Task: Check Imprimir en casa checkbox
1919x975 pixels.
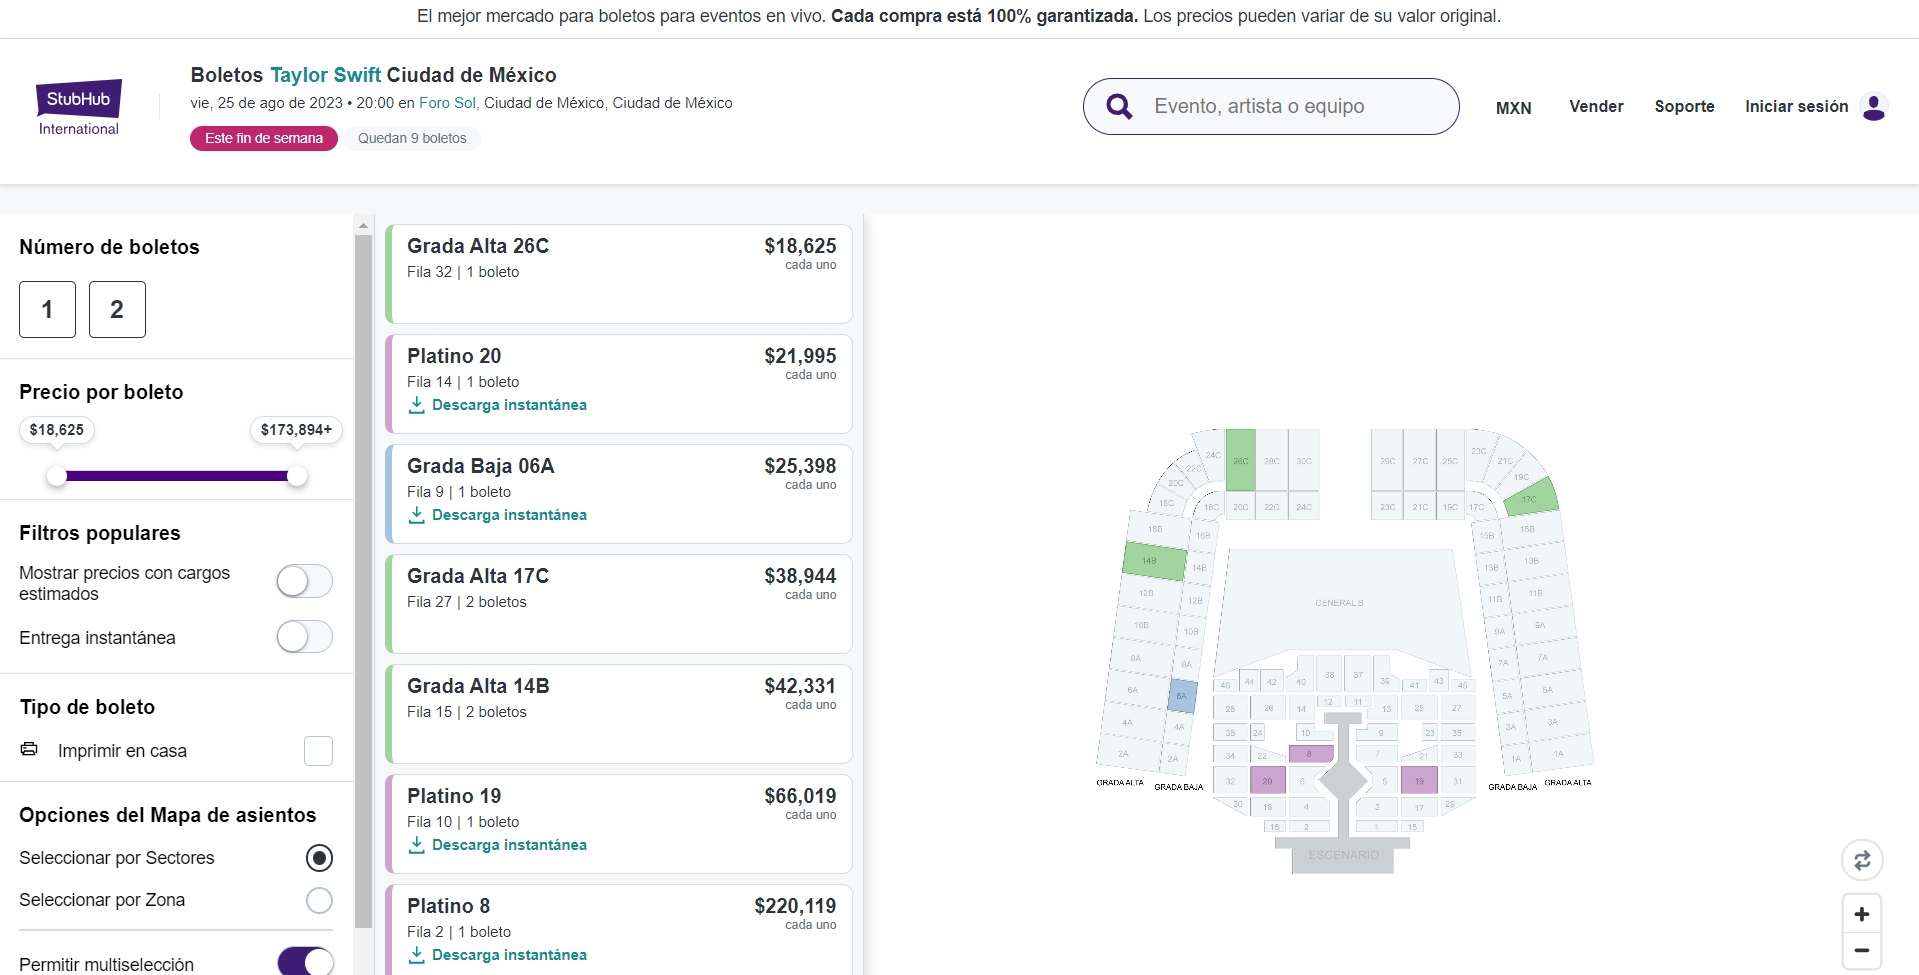Action: 318,751
